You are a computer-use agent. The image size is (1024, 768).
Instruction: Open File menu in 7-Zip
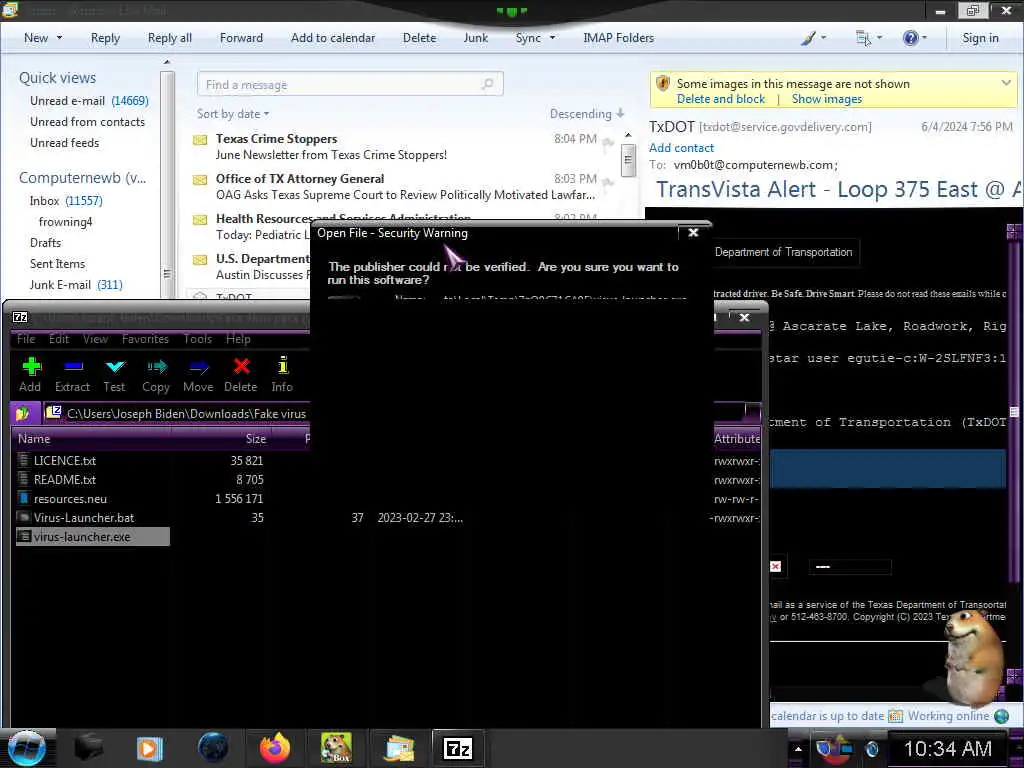pyautogui.click(x=26, y=339)
